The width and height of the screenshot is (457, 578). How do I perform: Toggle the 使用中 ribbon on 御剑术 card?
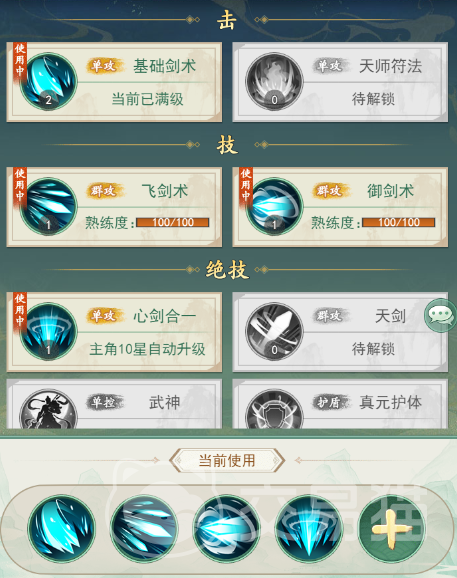tap(246, 186)
